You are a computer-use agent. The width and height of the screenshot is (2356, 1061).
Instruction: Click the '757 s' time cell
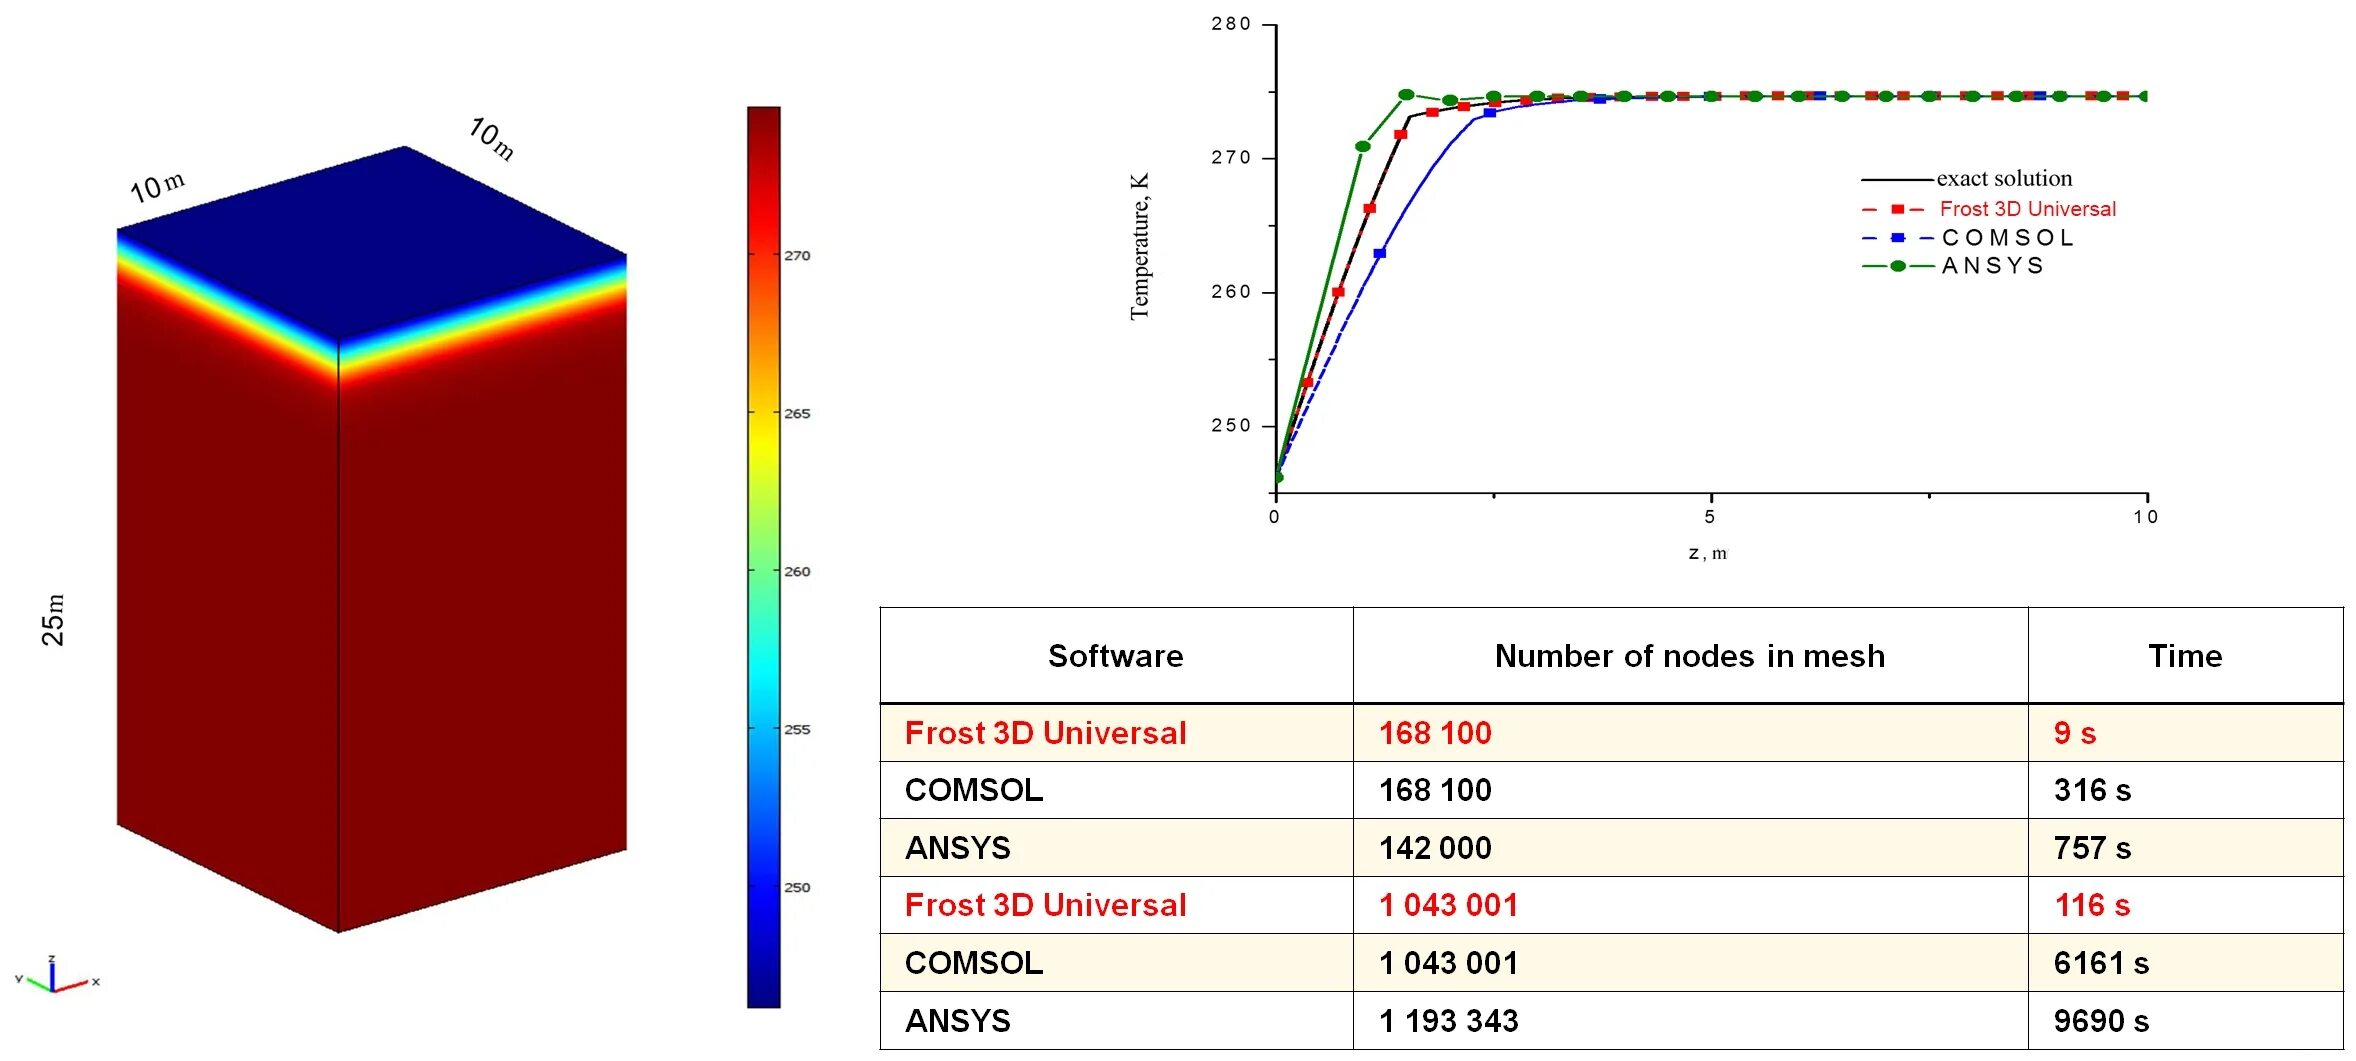click(2186, 848)
